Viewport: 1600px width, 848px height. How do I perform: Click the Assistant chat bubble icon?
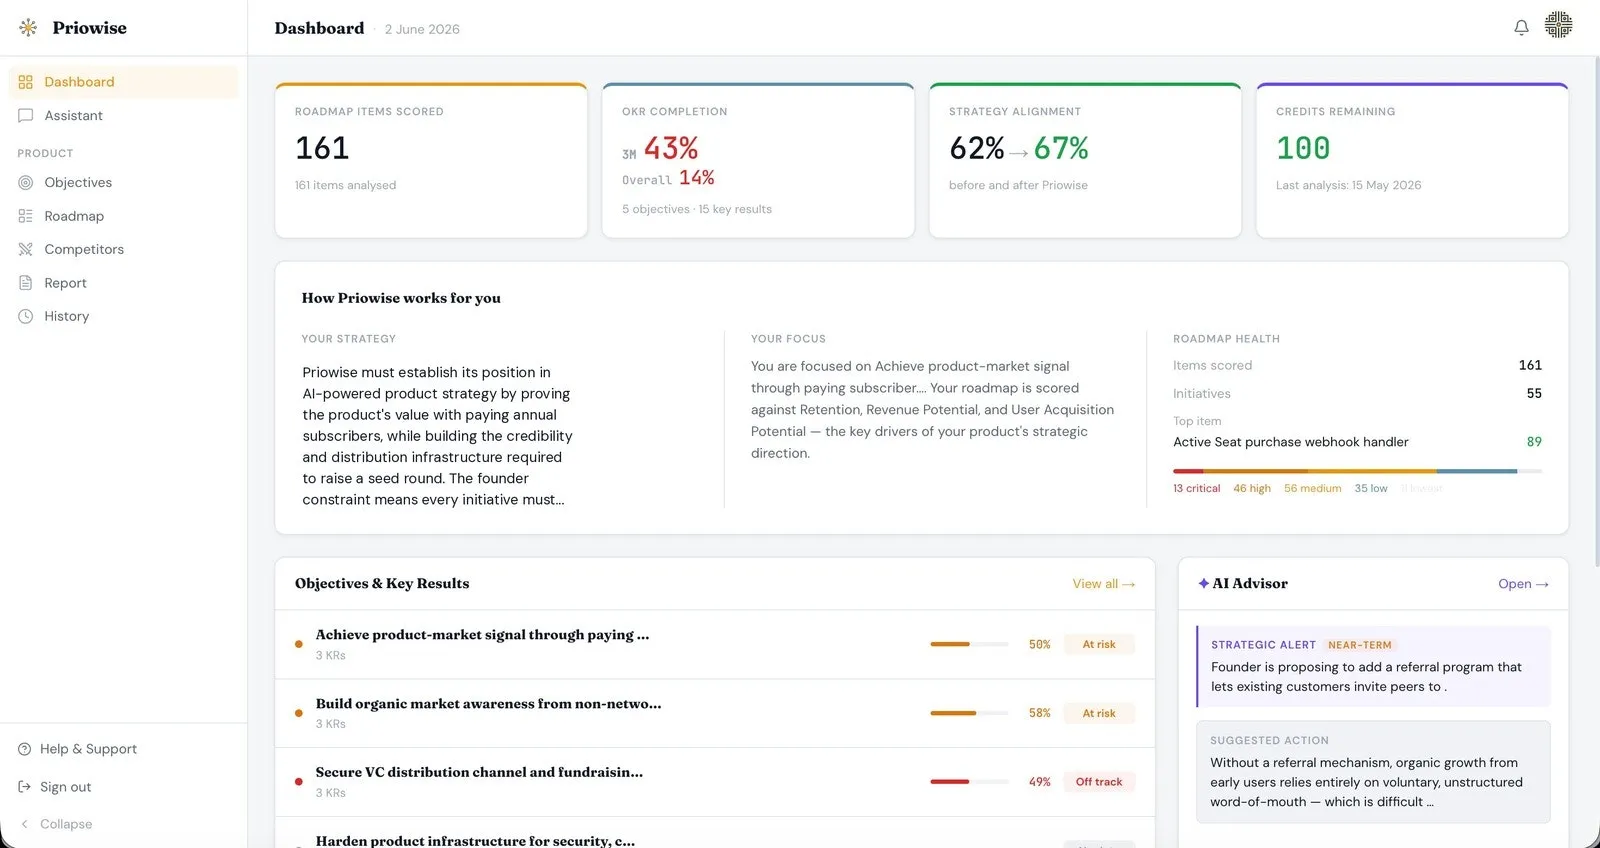point(26,116)
